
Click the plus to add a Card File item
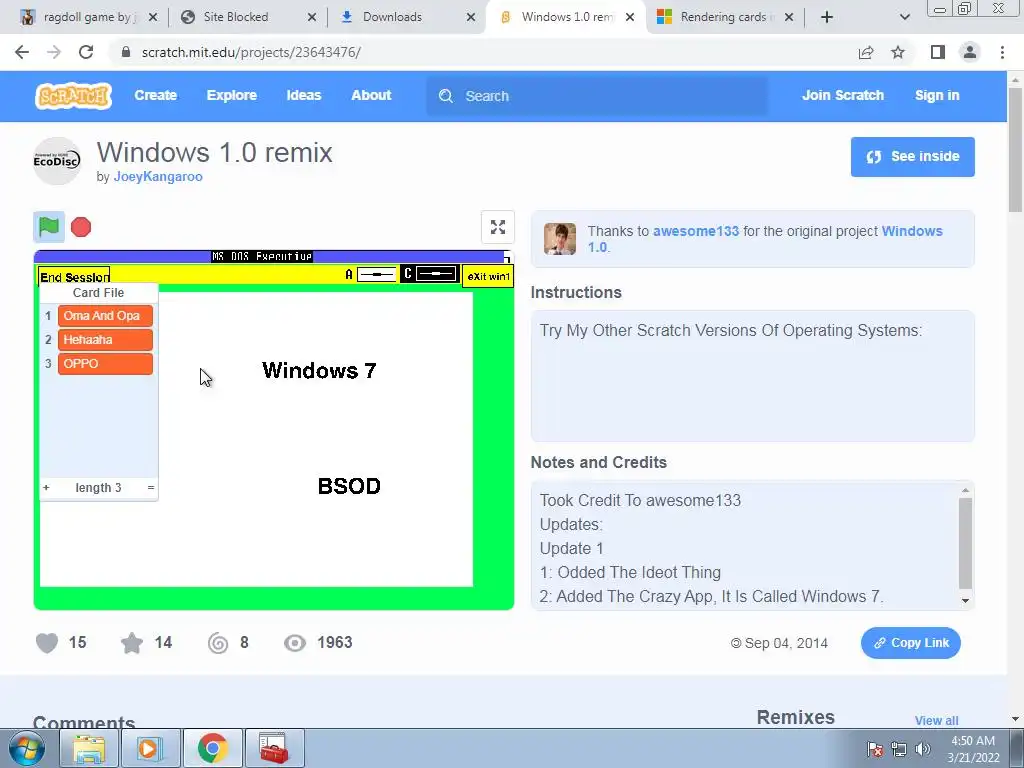point(46,488)
